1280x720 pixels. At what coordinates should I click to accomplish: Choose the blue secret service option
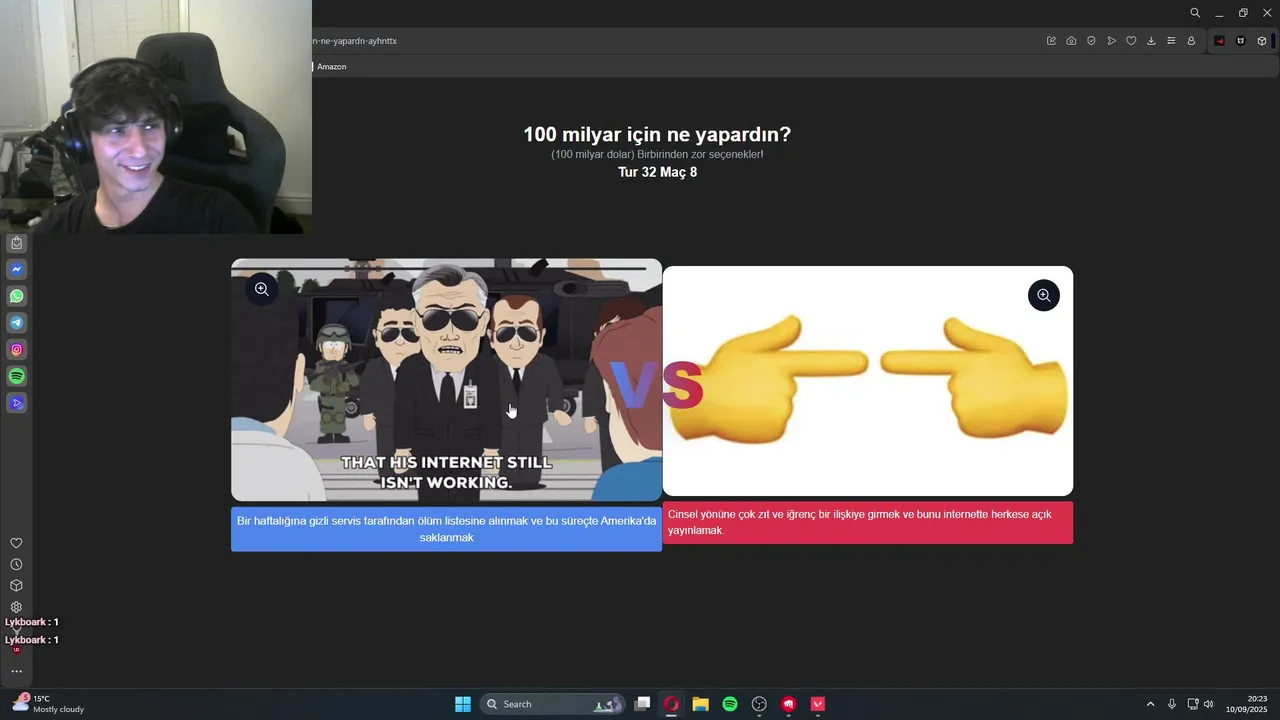pos(446,529)
